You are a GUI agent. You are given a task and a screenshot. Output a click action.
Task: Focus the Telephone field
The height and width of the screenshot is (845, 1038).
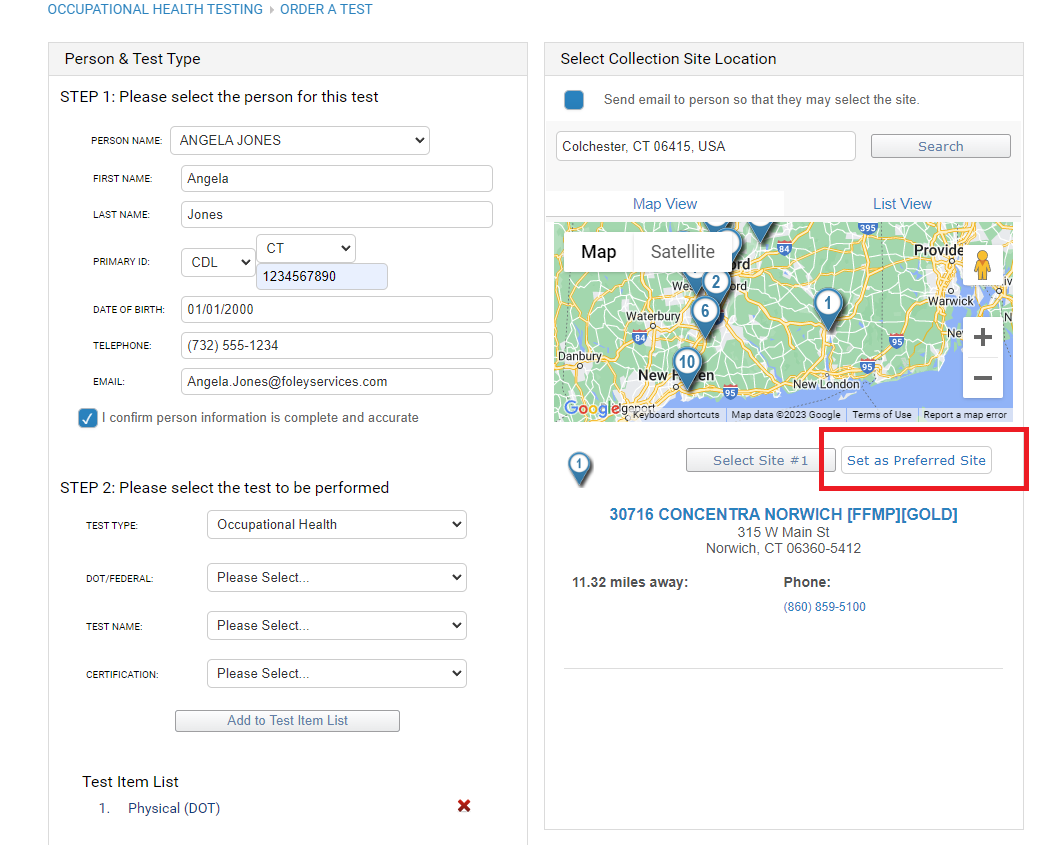point(337,346)
